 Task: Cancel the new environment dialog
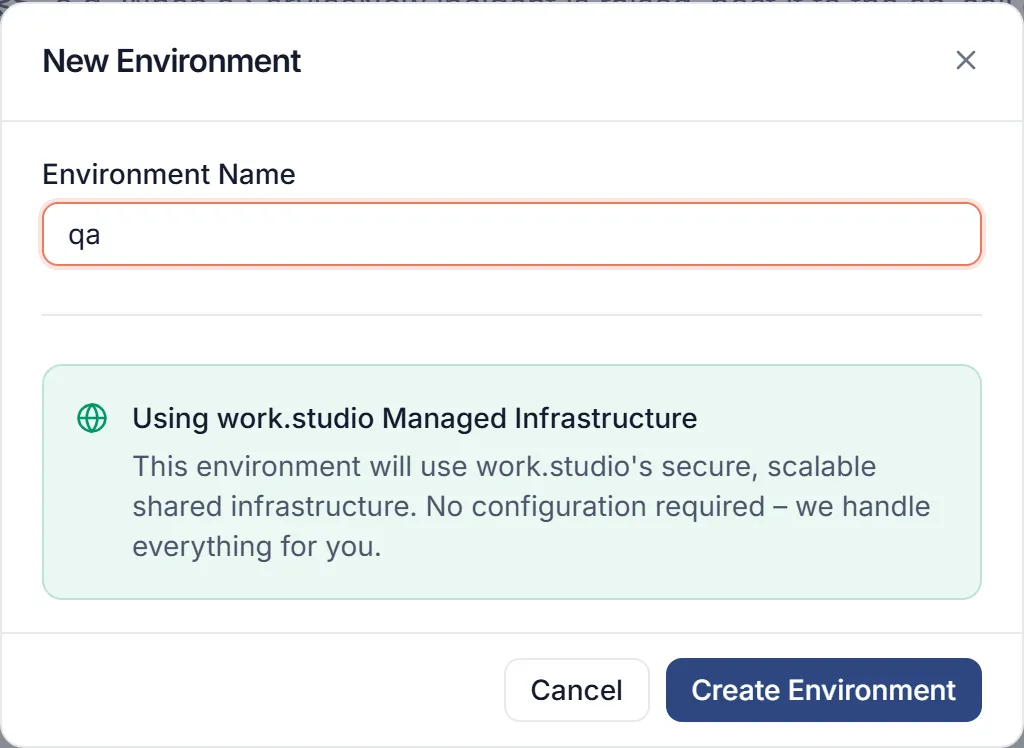577,690
